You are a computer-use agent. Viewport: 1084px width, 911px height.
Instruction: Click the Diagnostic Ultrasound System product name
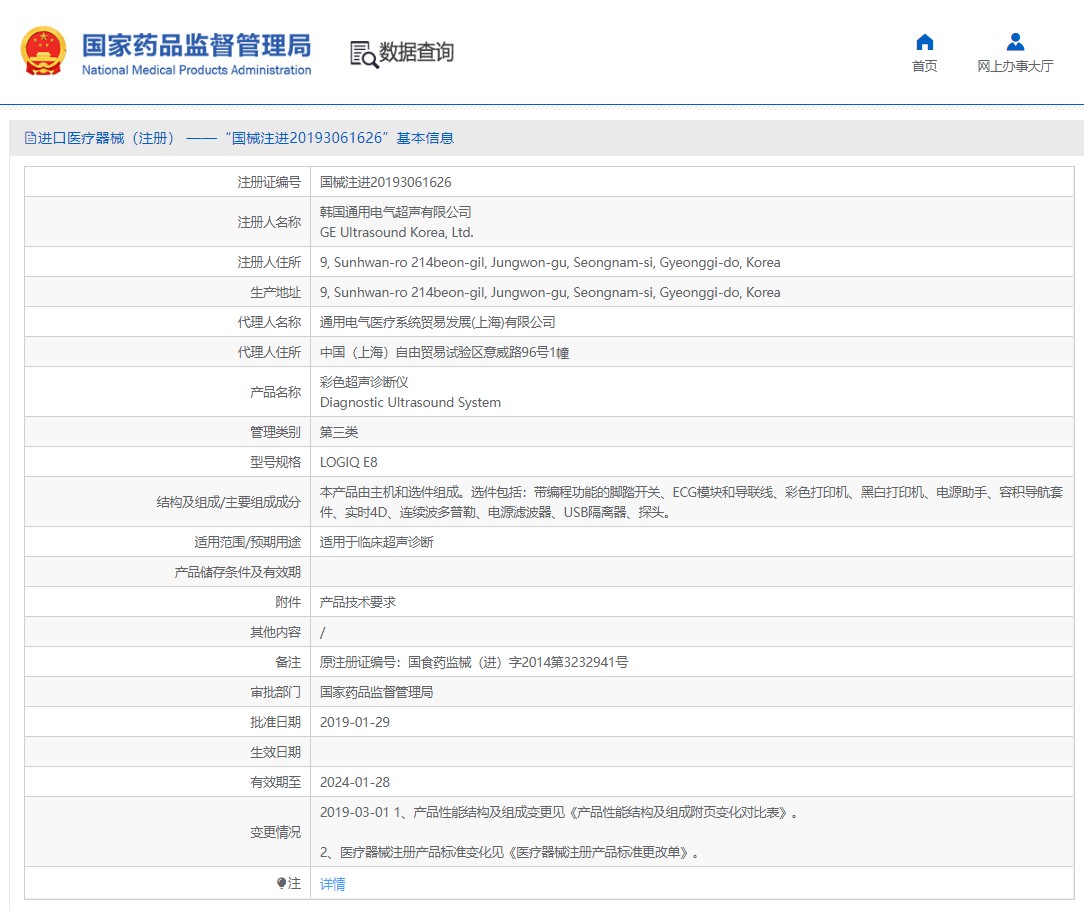click(410, 402)
